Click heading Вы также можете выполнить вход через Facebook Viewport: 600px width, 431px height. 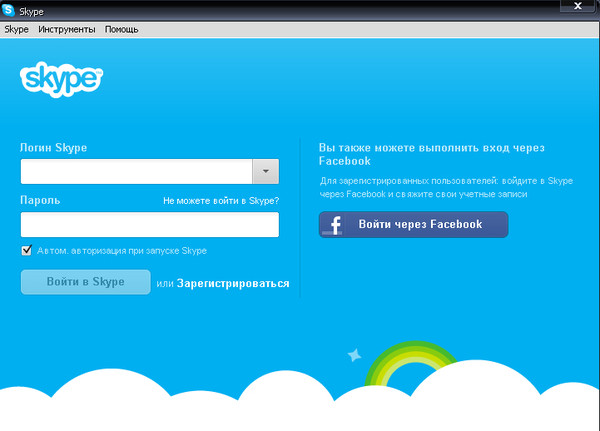[x=432, y=154]
